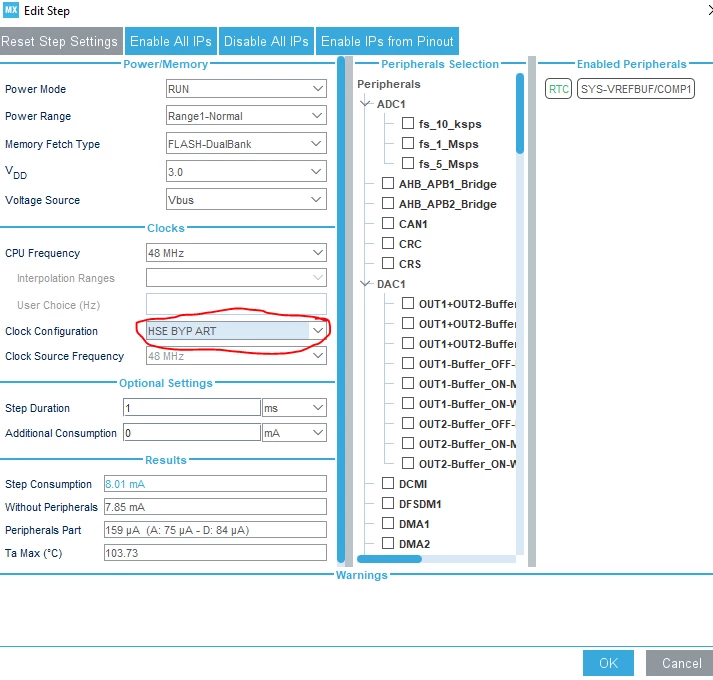Enable the AHB_APB1_Bridge checkbox
This screenshot has width=713, height=680.
tap(388, 183)
